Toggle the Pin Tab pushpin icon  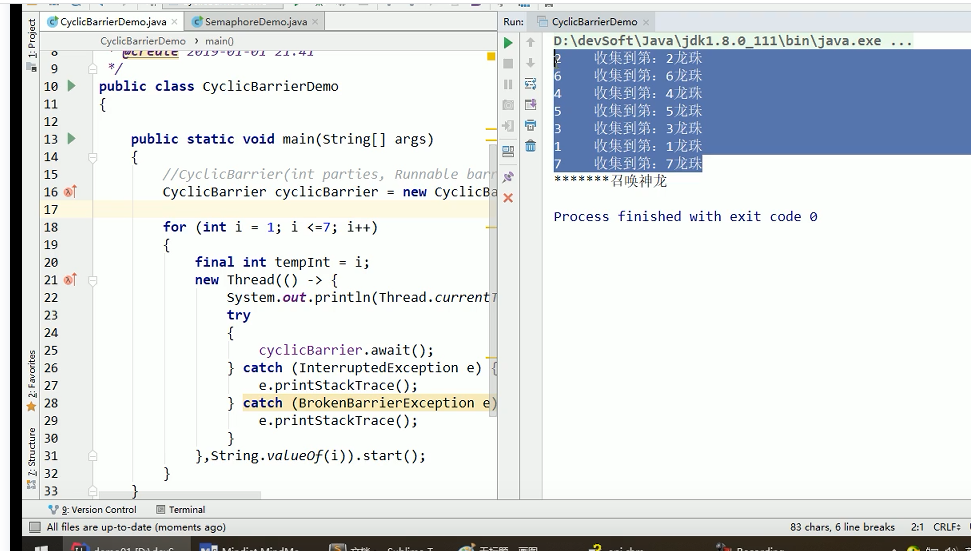pos(508,177)
